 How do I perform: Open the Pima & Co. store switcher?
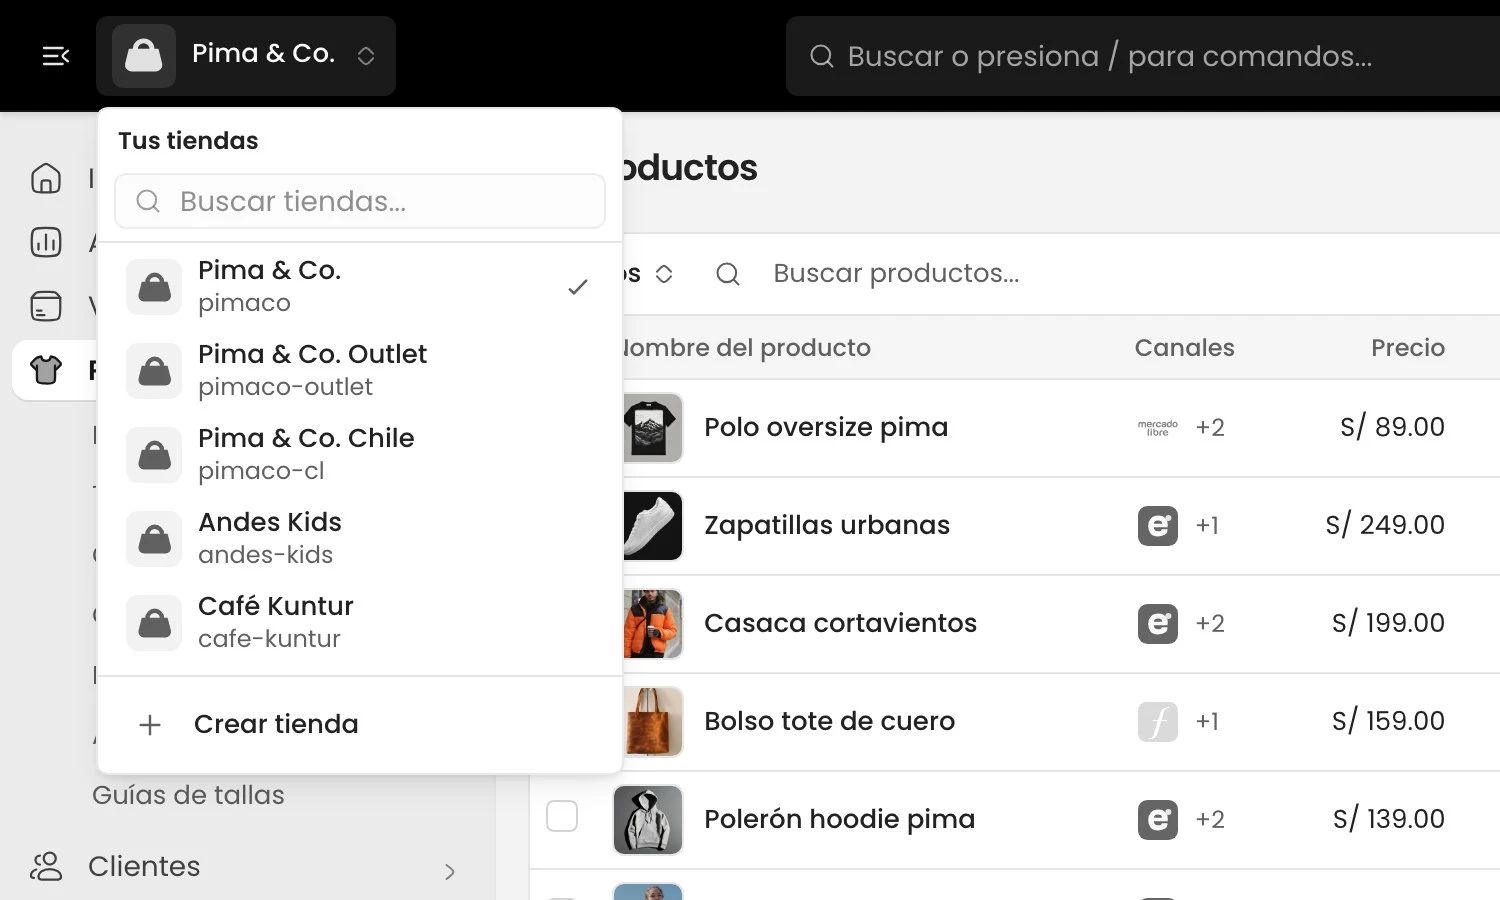click(x=246, y=56)
